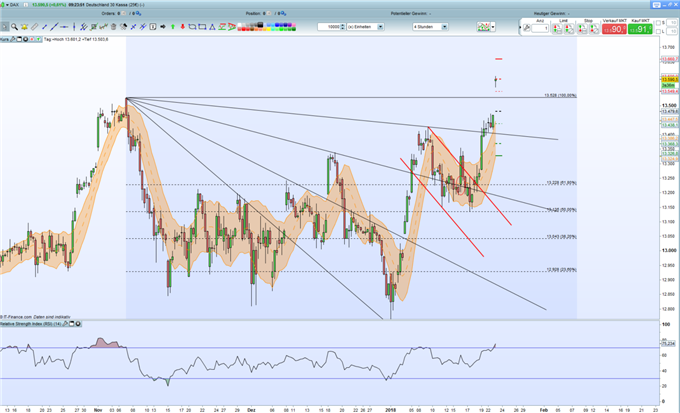Image resolution: width=680 pixels, height=413 pixels.
Task: Select the text box annotation tool
Action: [x=153, y=26]
